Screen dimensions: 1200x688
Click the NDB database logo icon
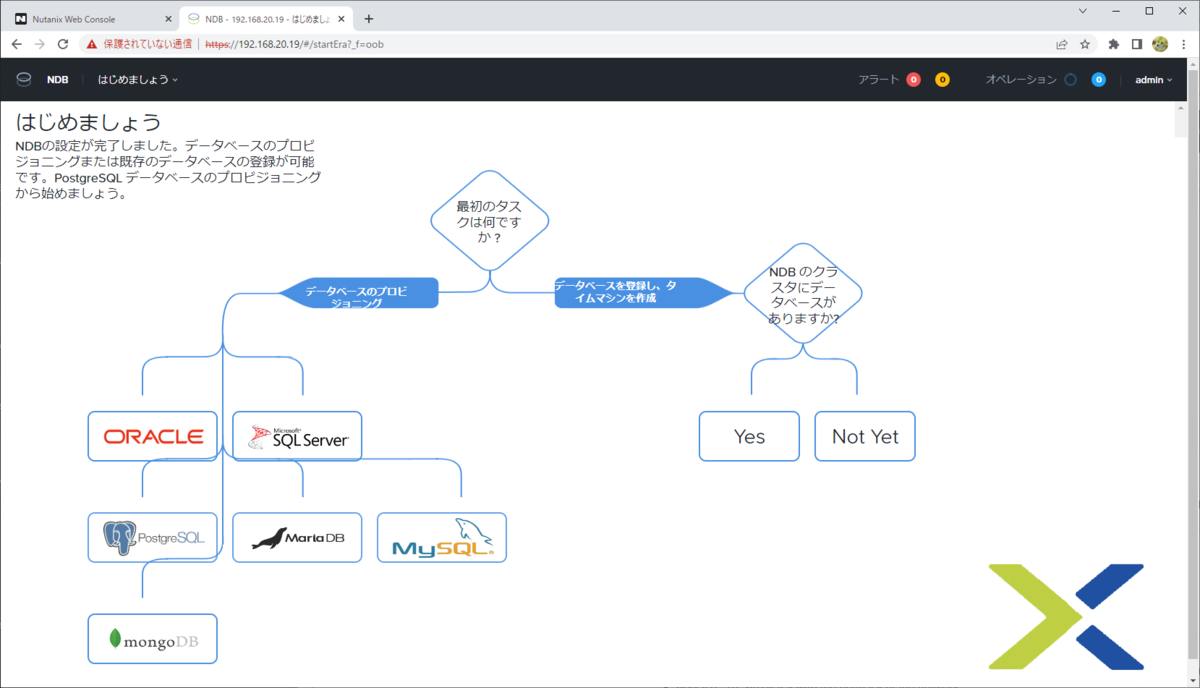(24, 79)
